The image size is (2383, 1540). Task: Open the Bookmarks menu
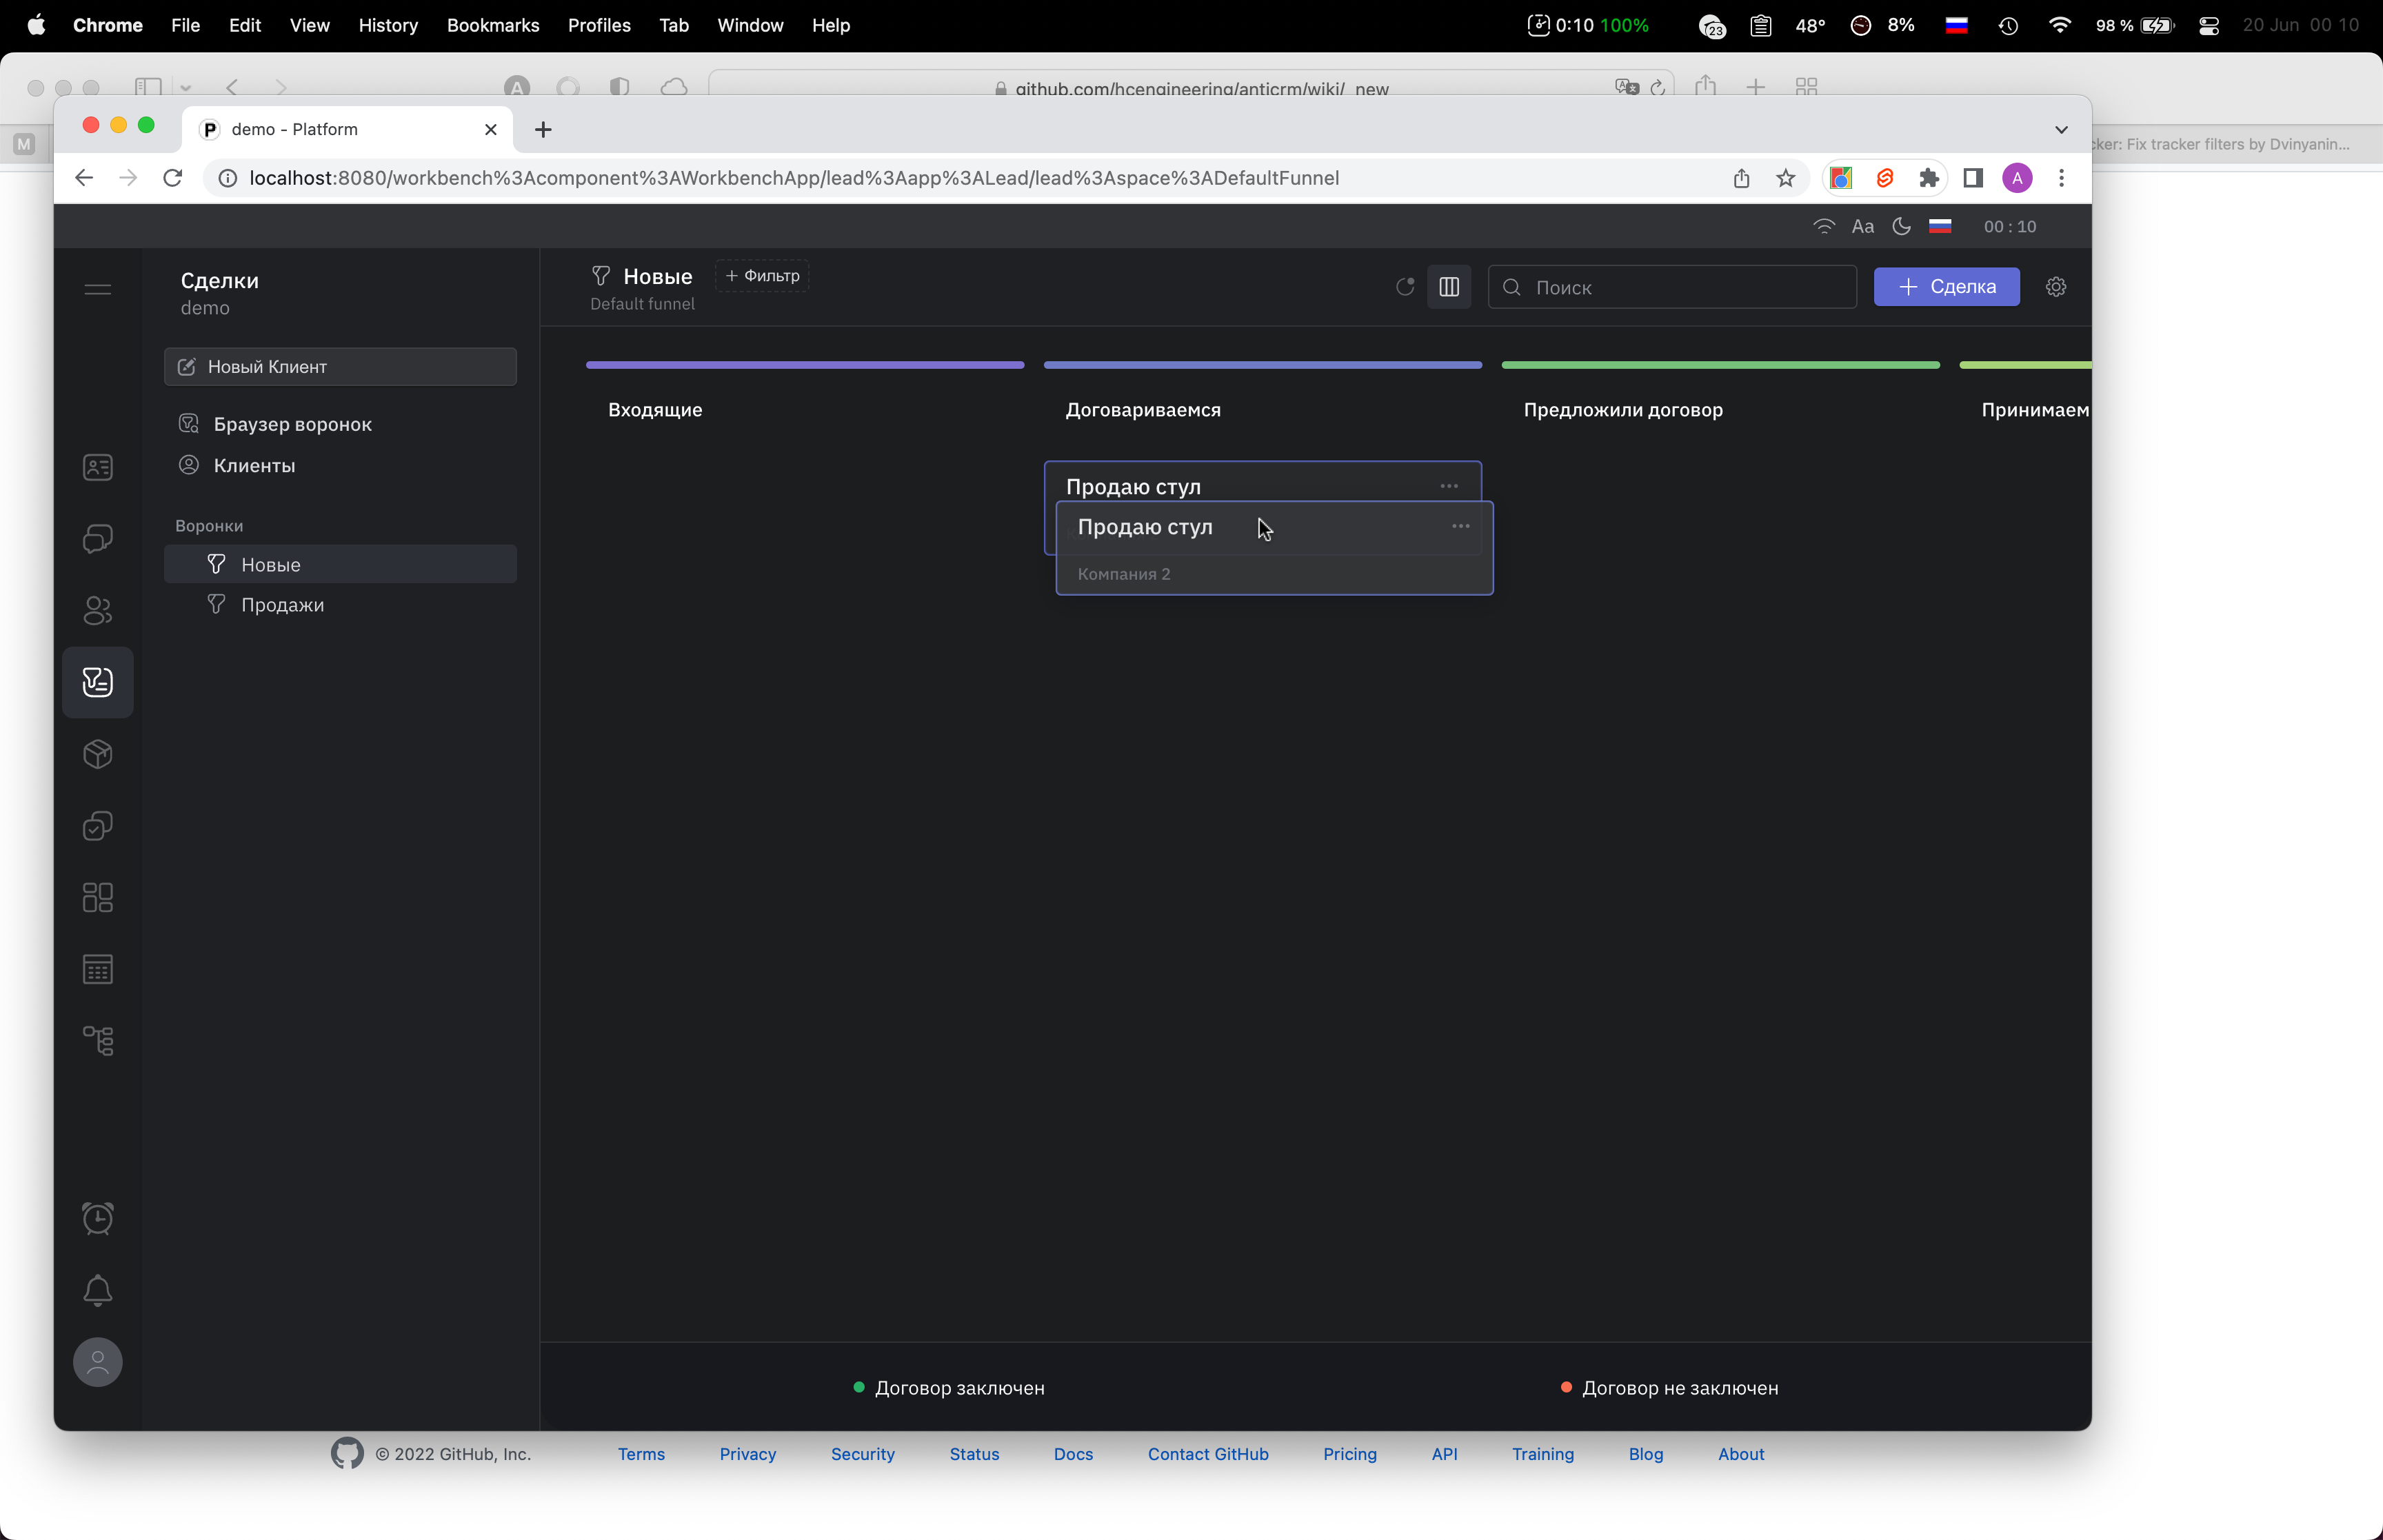pos(493,25)
